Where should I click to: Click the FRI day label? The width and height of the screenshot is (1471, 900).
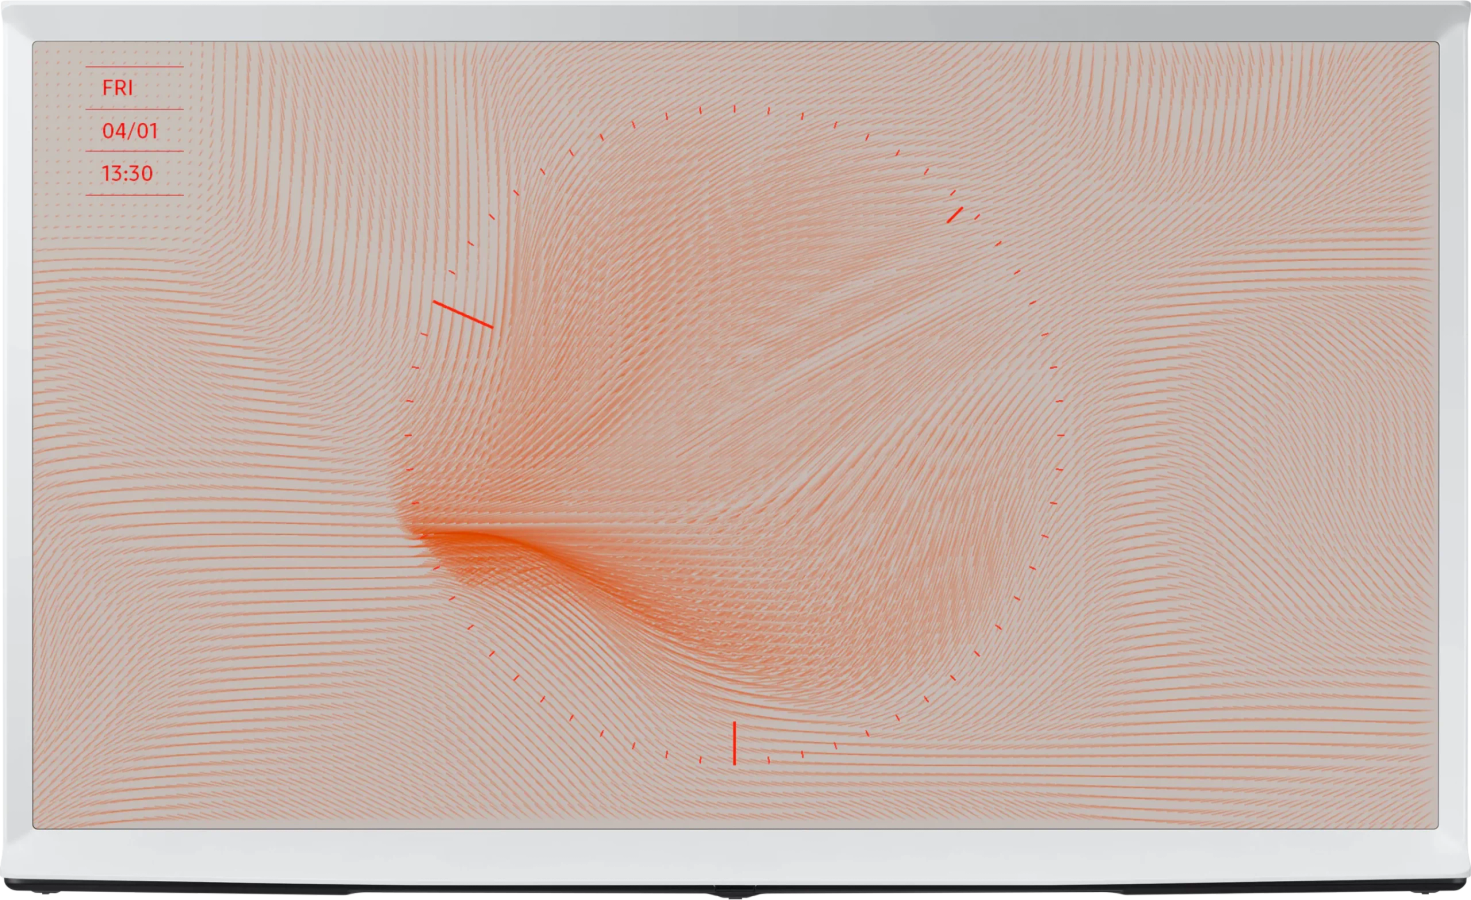point(118,88)
